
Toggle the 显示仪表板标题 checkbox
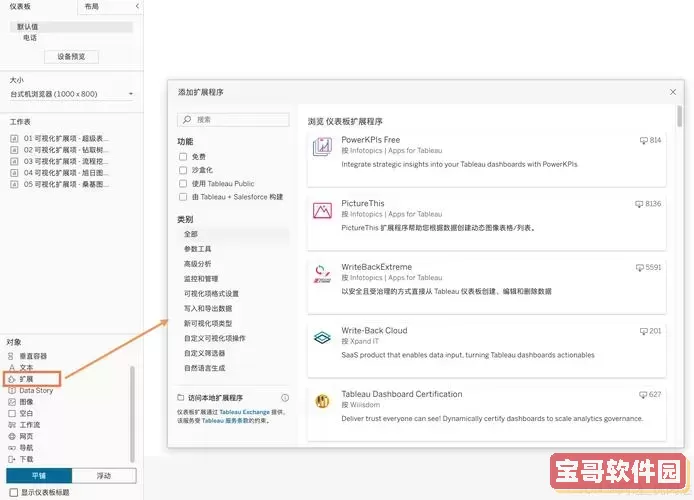[x=14, y=492]
